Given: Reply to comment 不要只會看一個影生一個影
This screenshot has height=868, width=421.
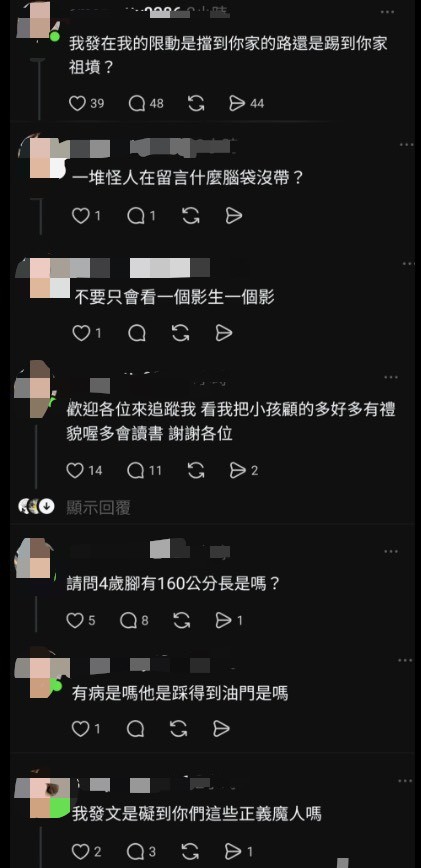Looking at the screenshot, I should (137, 333).
